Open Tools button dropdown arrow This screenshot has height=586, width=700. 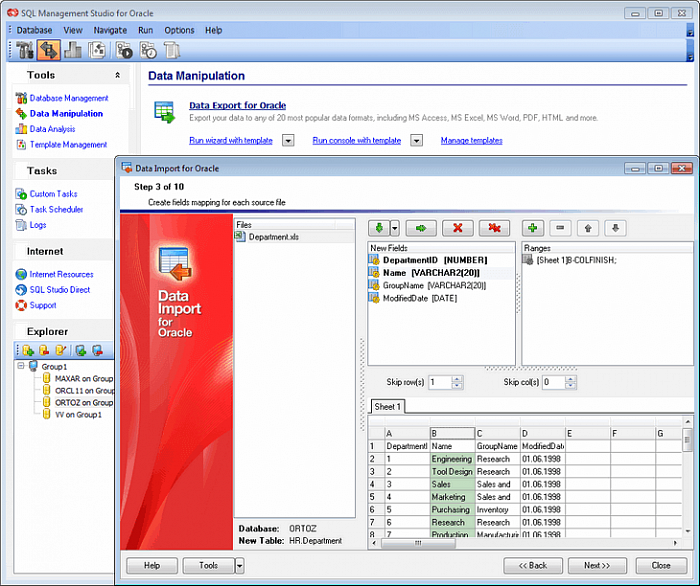point(240,565)
